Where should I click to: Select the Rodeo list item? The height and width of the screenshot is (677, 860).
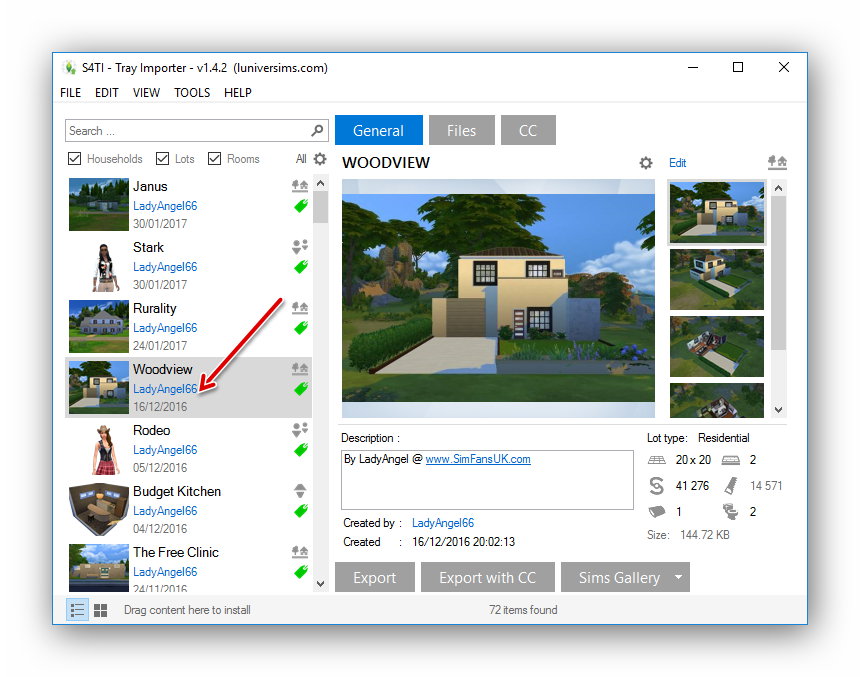tap(188, 449)
